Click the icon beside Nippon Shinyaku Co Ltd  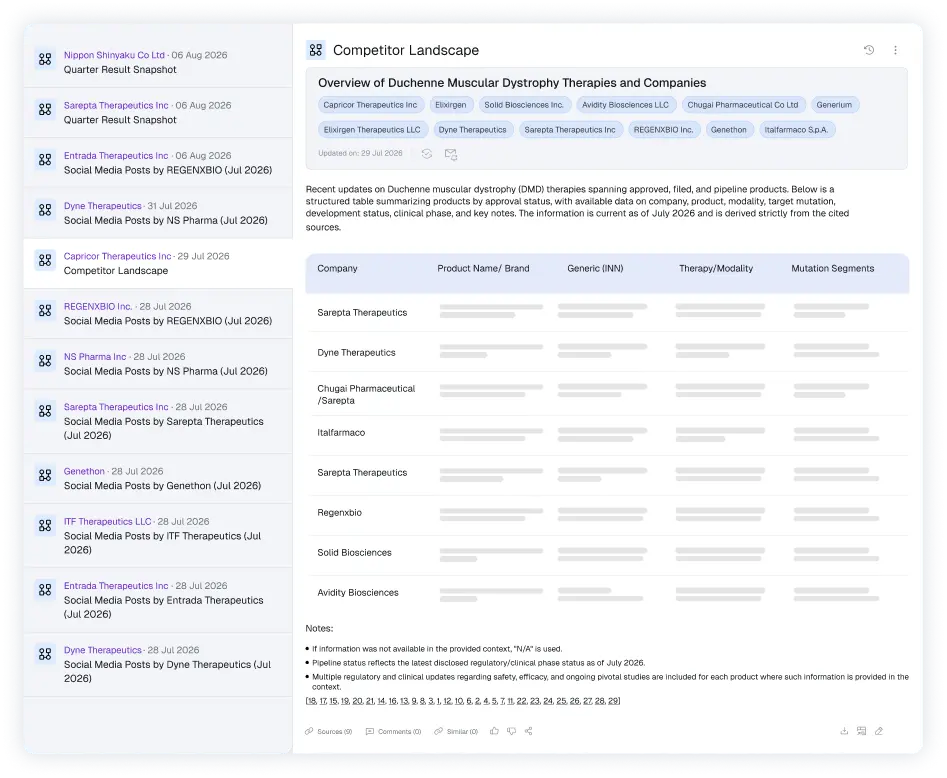(x=45, y=59)
